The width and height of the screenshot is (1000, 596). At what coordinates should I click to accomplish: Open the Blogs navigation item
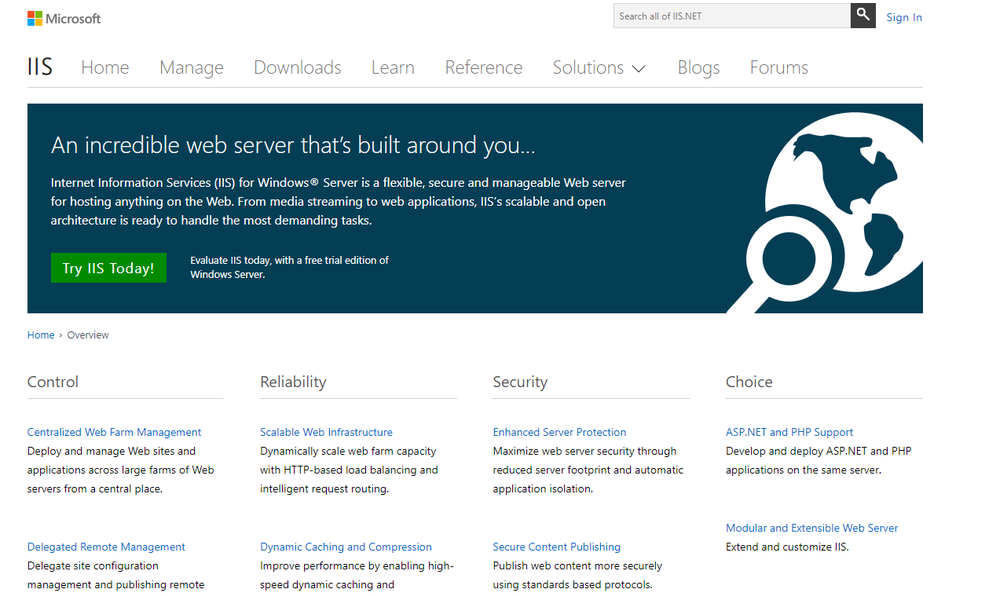tap(698, 68)
